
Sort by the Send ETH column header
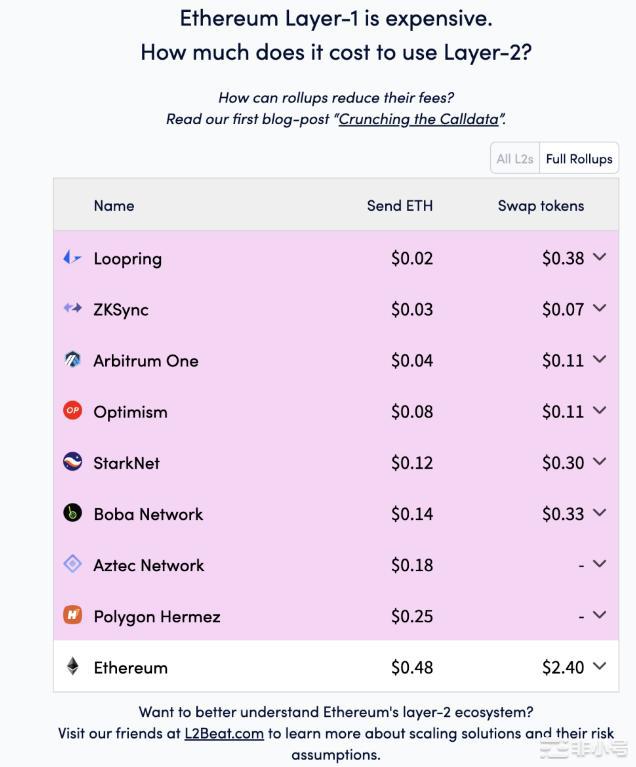pyautogui.click(x=400, y=206)
